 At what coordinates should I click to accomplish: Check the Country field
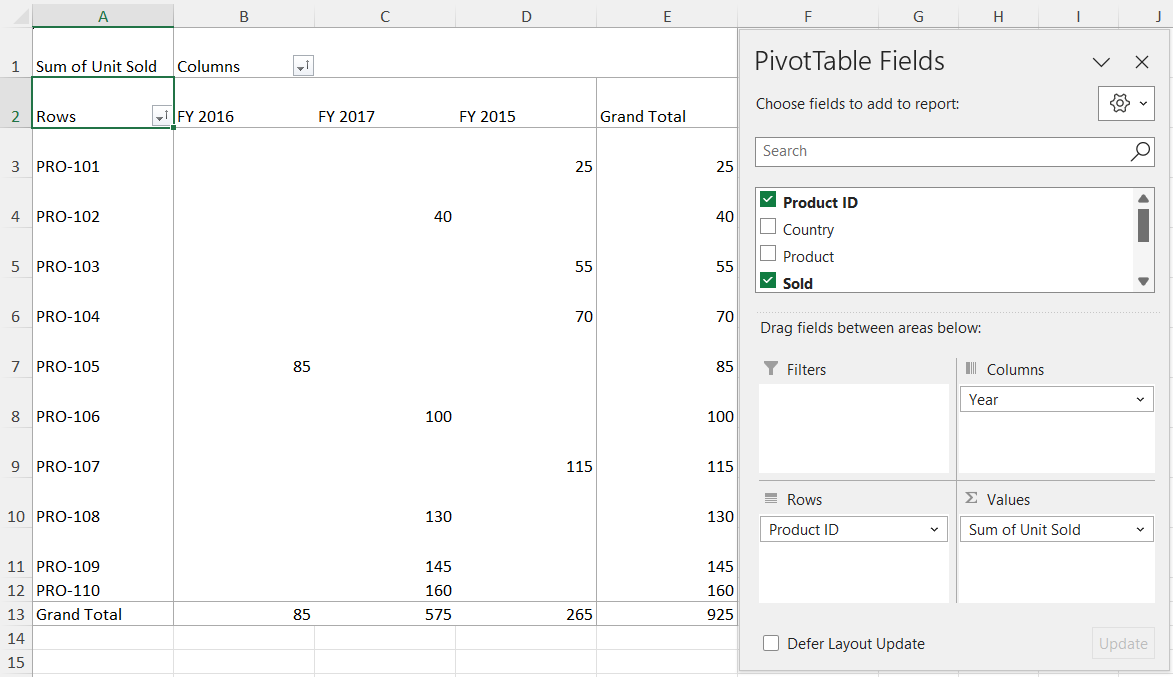coord(768,228)
